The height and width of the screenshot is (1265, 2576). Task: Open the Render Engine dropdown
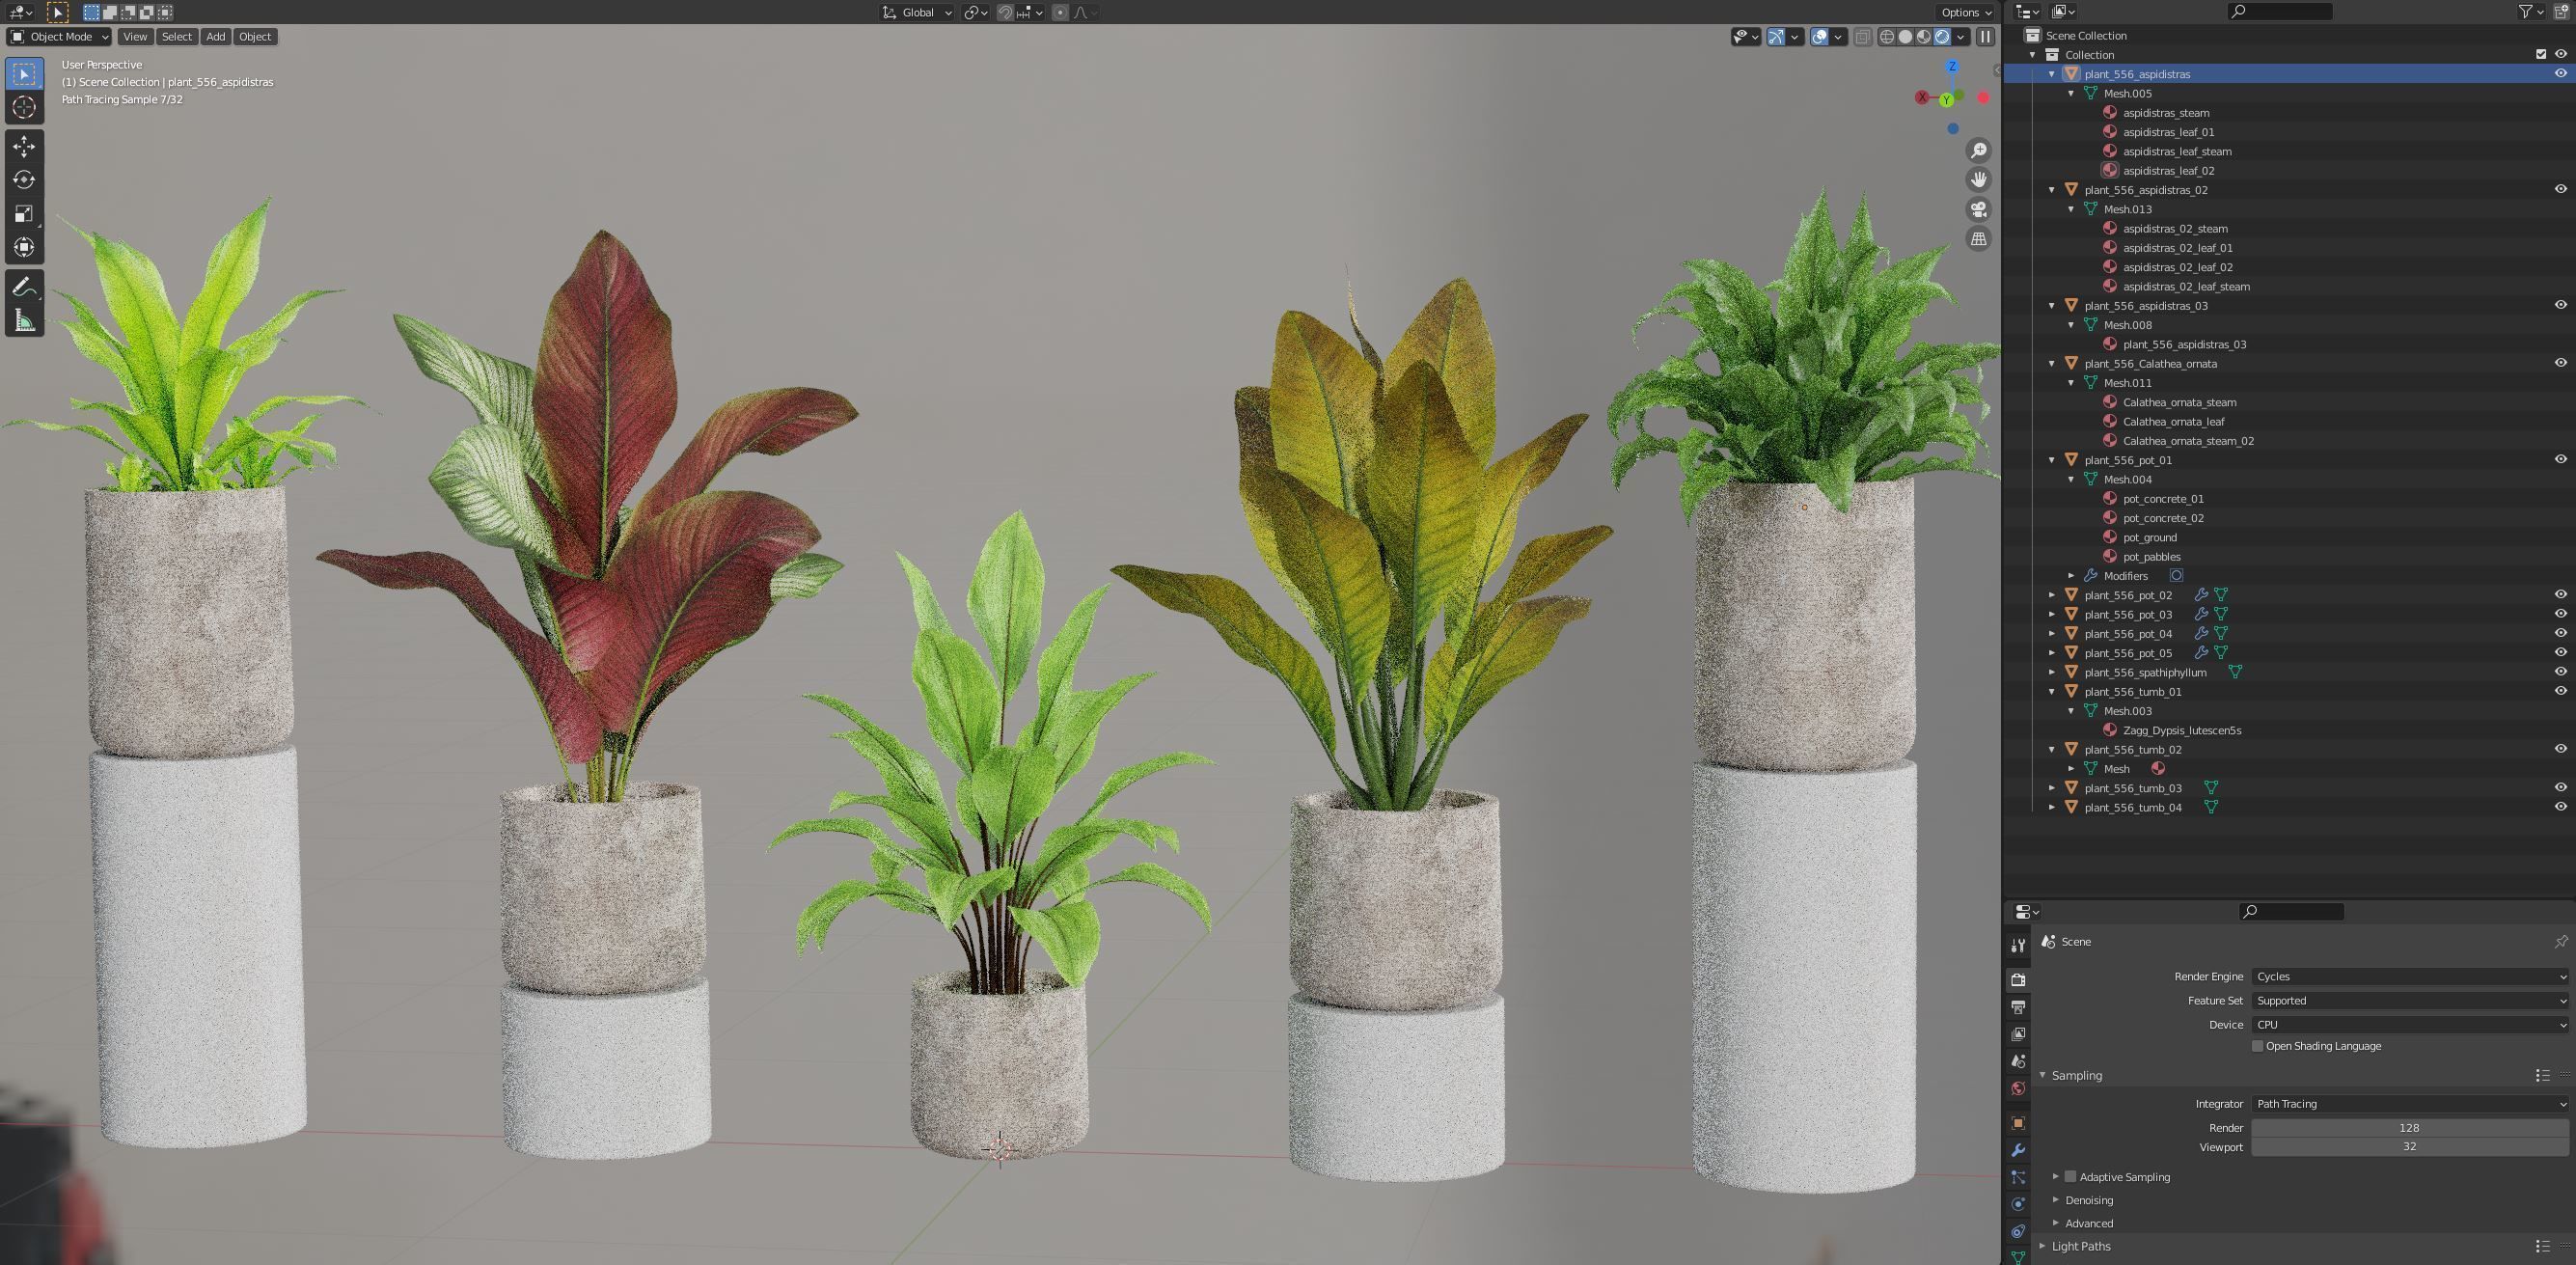click(2409, 976)
